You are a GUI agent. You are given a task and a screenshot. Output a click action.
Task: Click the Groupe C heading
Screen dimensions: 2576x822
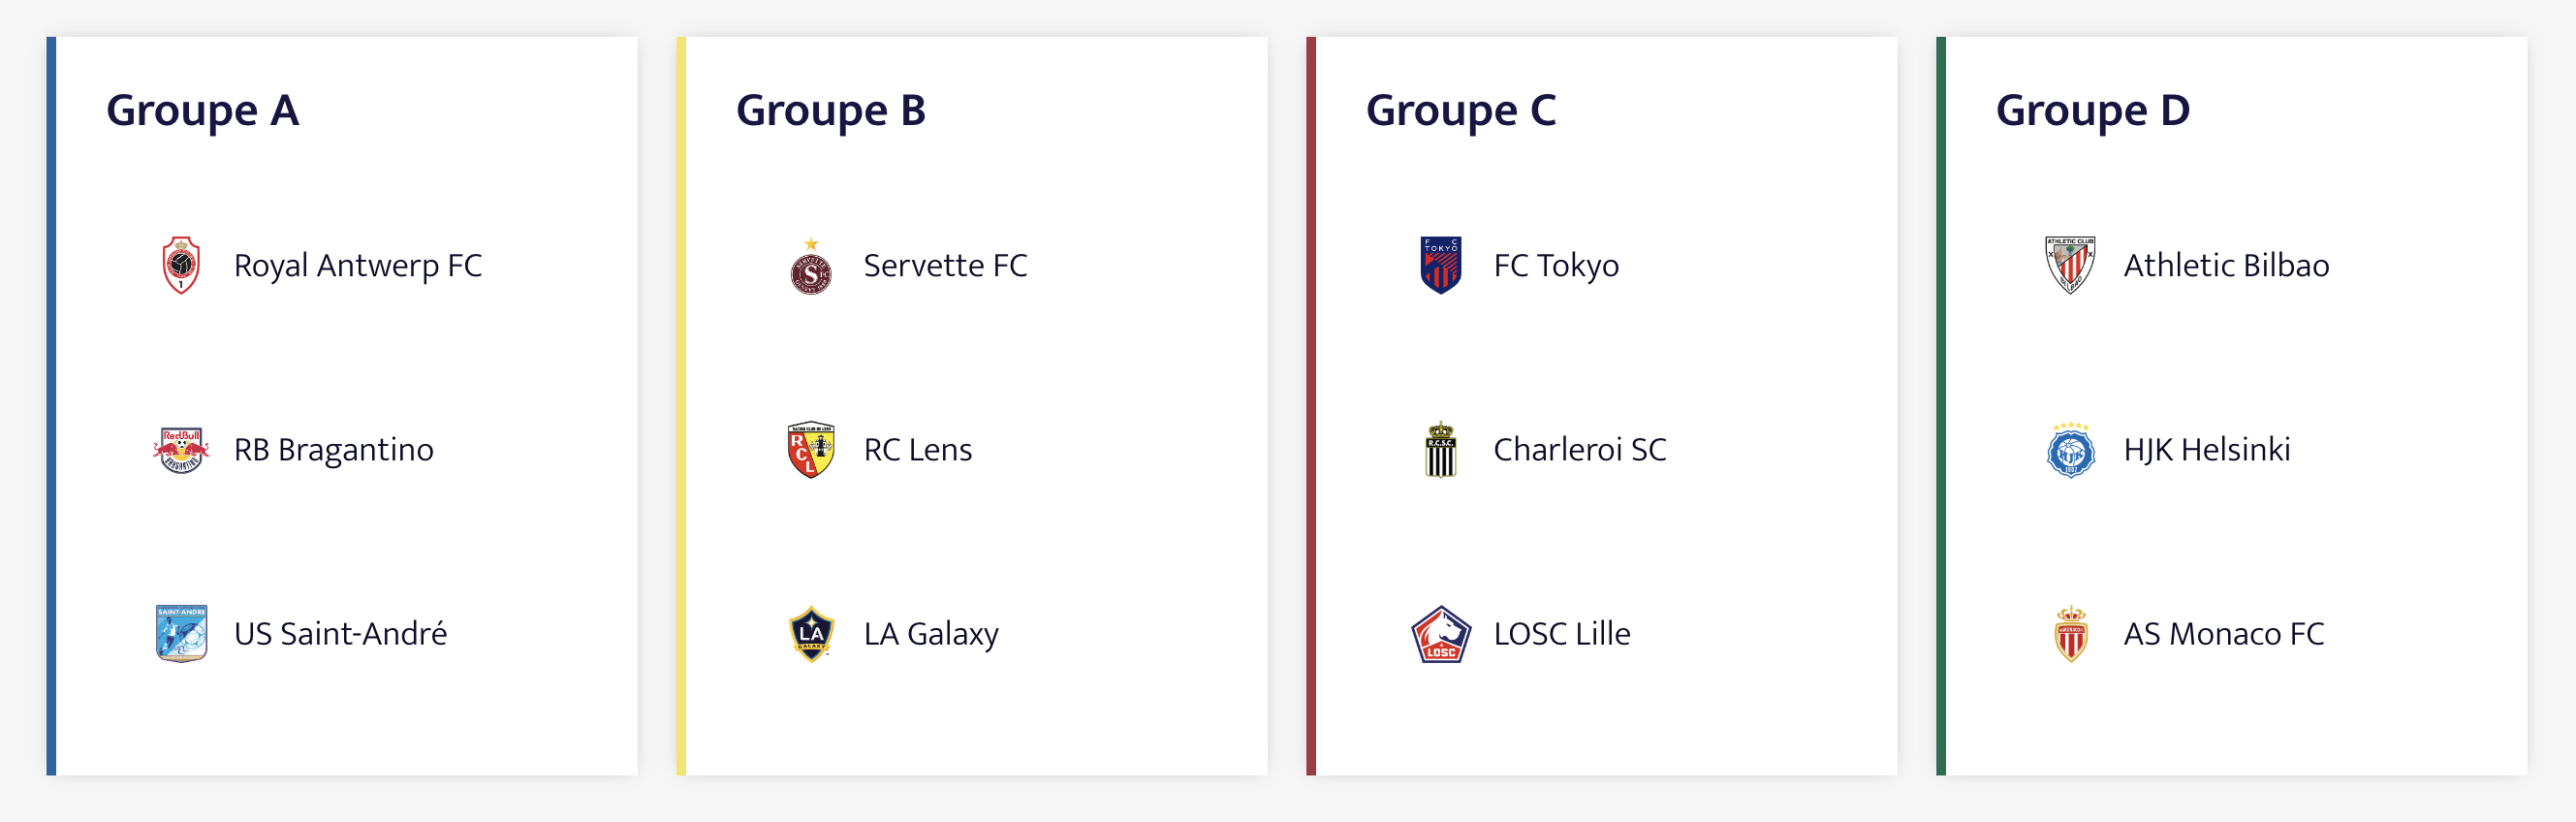coord(1461,110)
